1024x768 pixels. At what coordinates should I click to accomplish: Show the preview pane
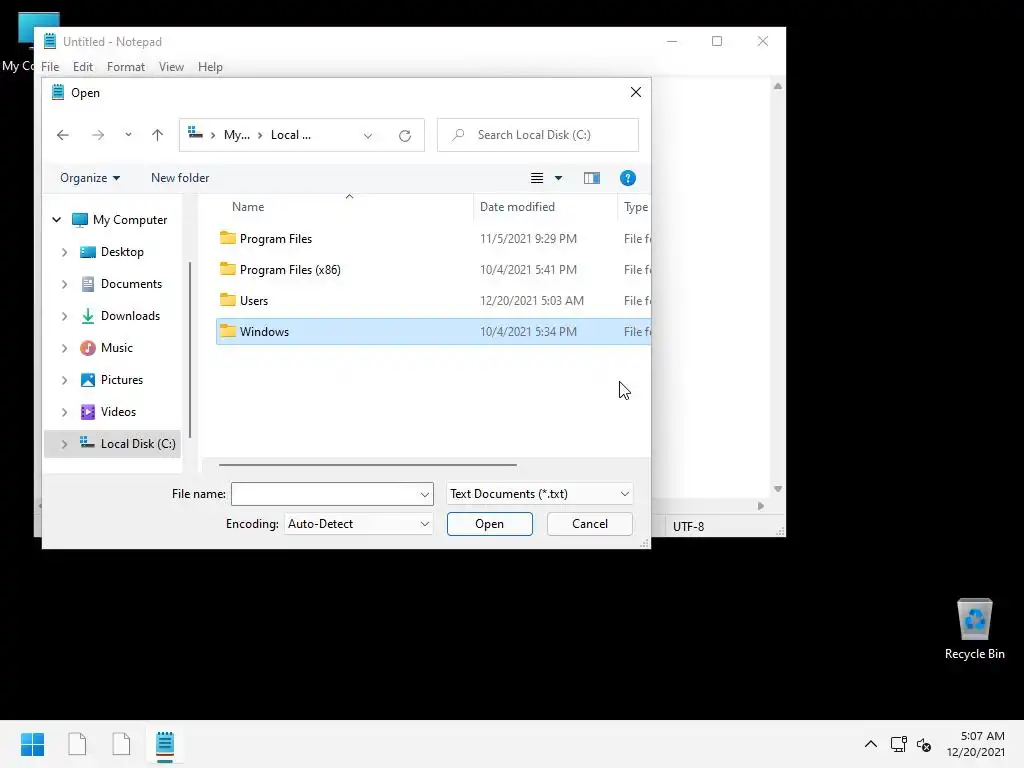(592, 178)
